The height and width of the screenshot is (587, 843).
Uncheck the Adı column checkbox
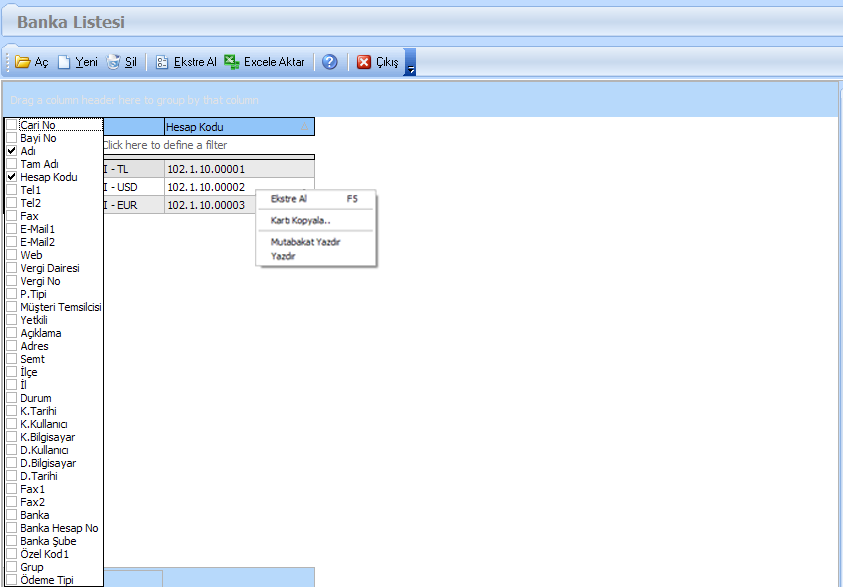click(12, 151)
